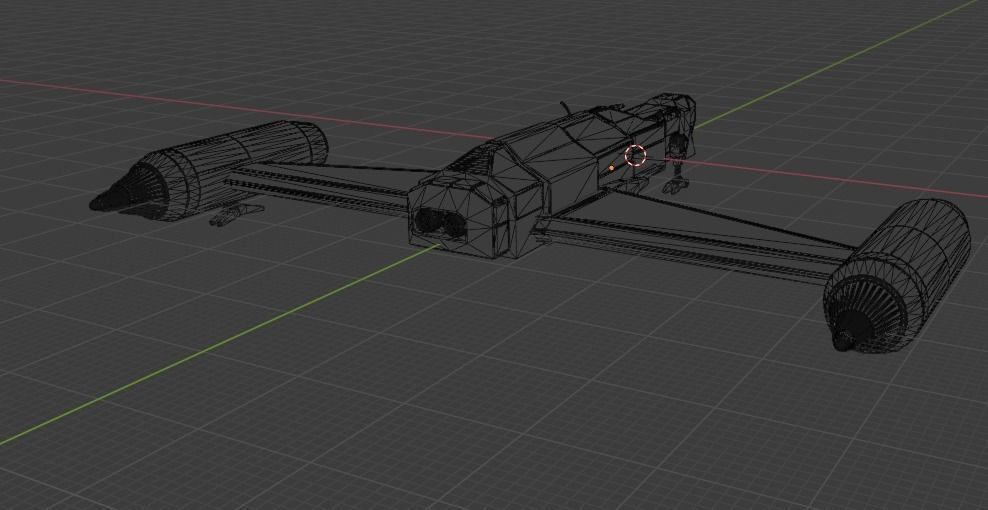Viewport: 988px width, 510px height.
Task: Click the orange object origin dot
Action: point(611,168)
